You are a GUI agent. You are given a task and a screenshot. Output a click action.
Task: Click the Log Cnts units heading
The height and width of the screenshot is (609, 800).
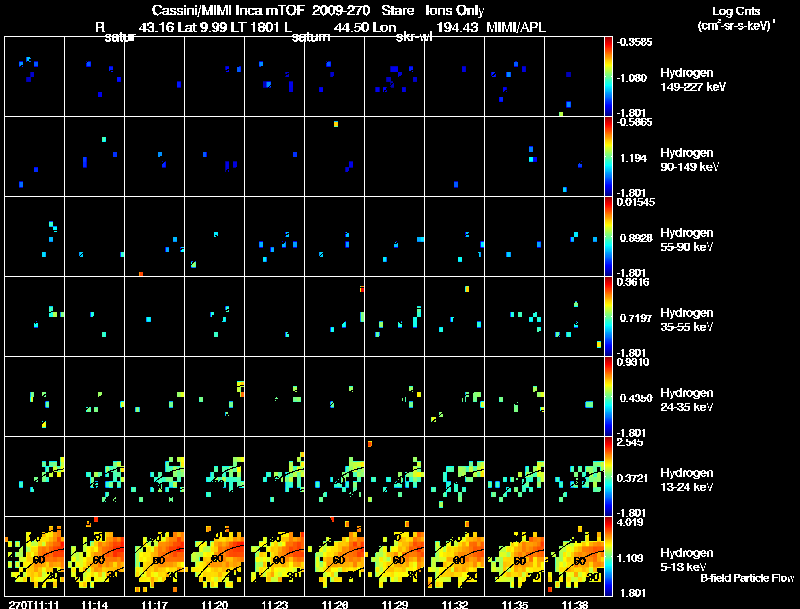click(x=736, y=11)
